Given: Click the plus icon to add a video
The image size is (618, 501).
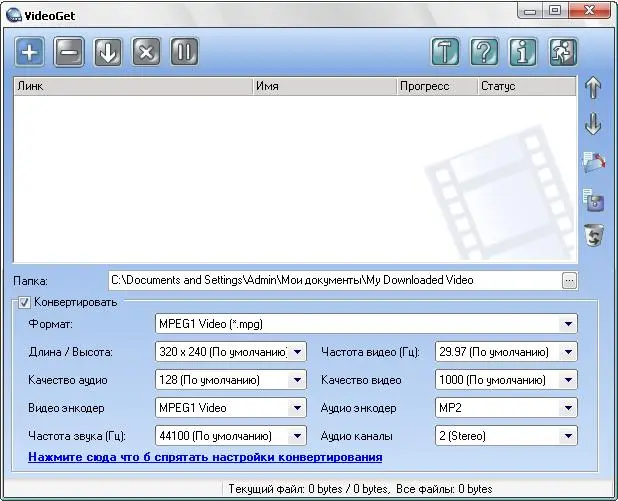Looking at the screenshot, I should 30,52.
